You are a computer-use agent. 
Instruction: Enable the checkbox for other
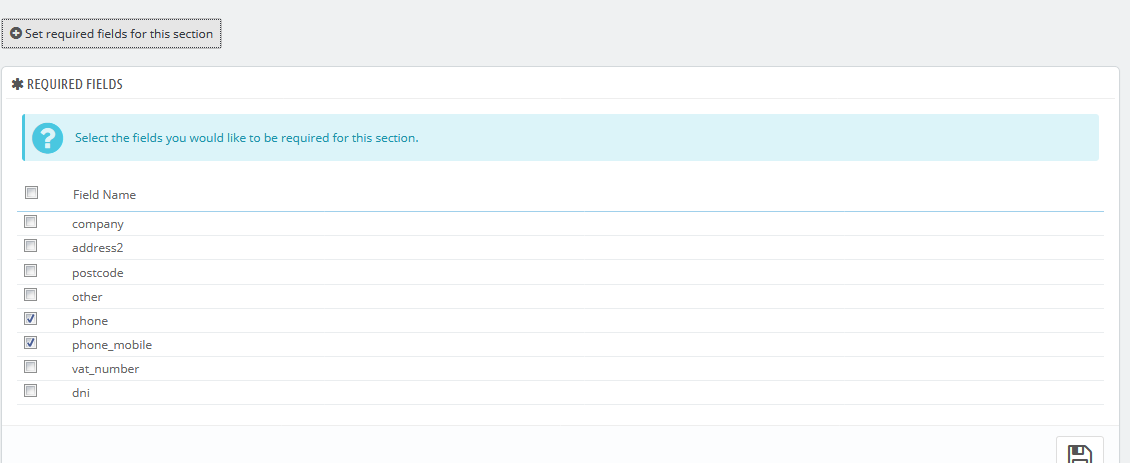coord(30,295)
